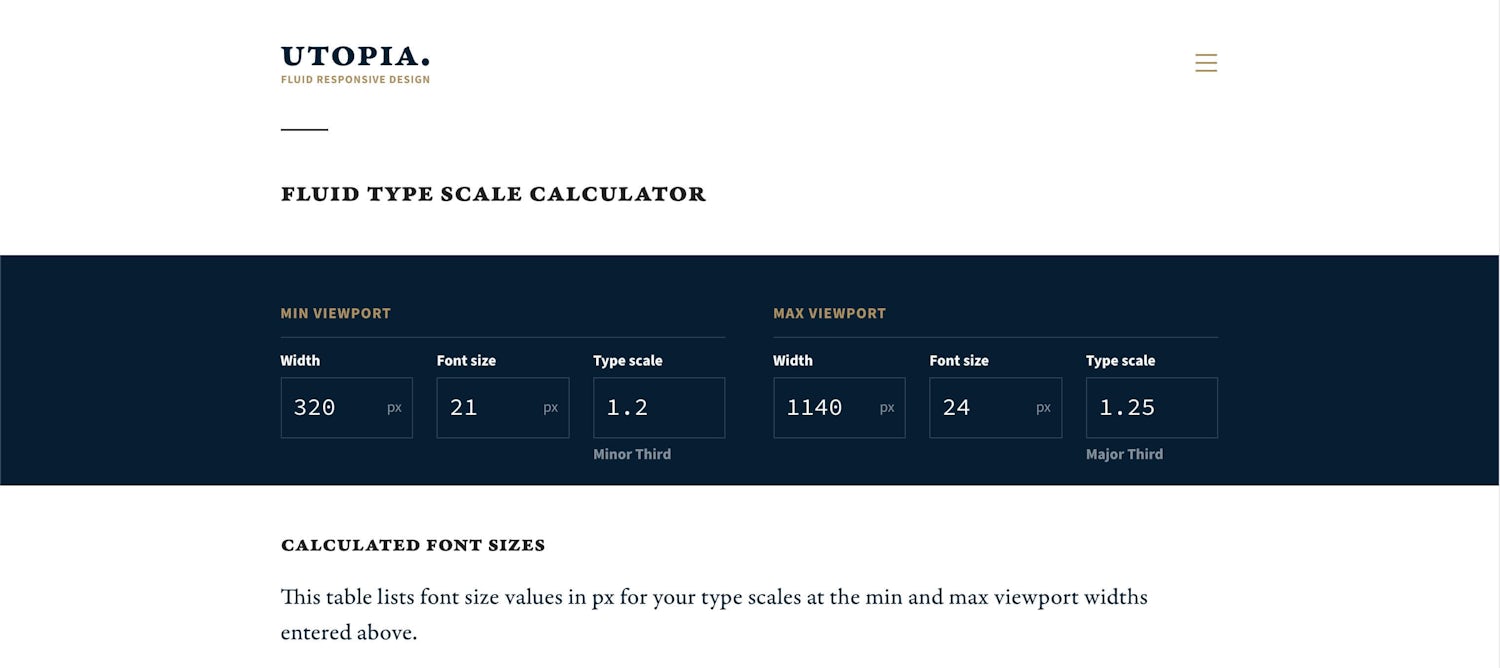
Task: Click the Type scale label under Min Viewport
Action: 627,361
